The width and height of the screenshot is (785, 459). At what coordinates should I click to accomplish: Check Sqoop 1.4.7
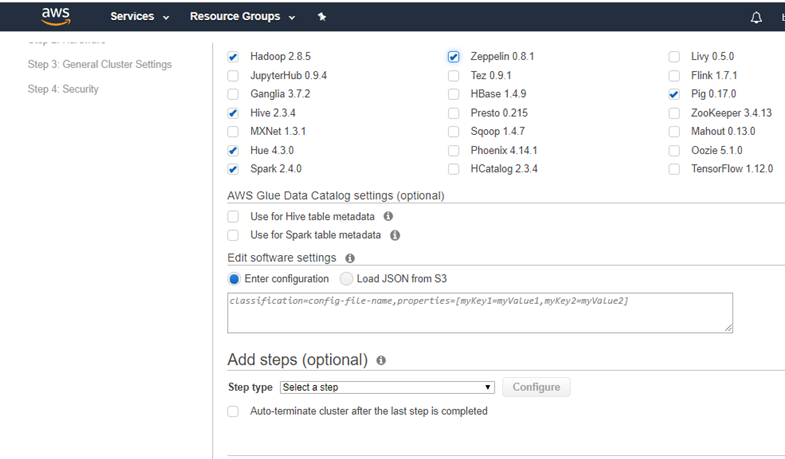[454, 132]
